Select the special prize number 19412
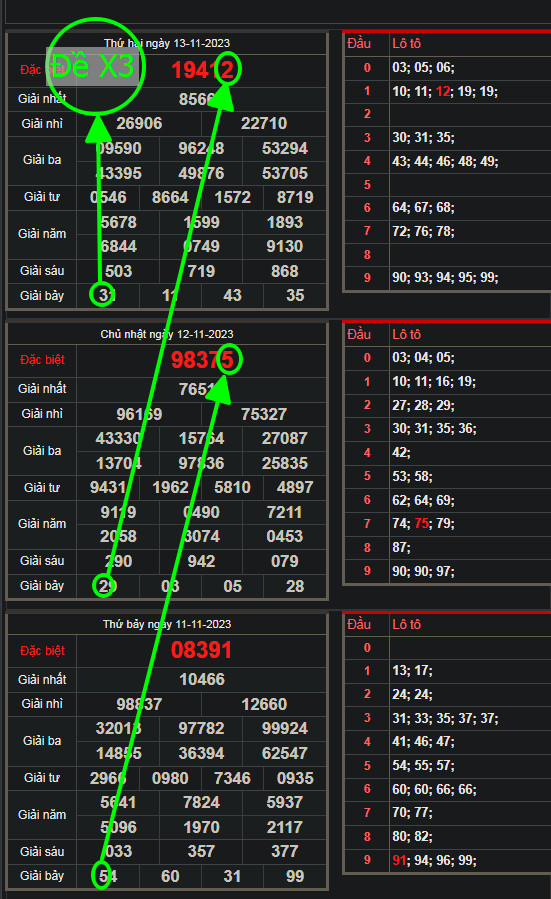The width and height of the screenshot is (551, 899). (202, 70)
